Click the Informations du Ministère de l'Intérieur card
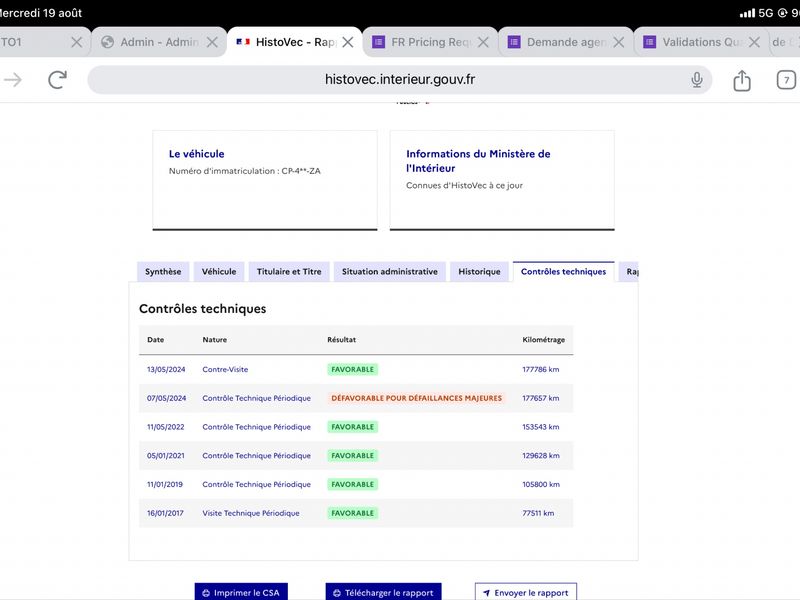 tap(502, 180)
